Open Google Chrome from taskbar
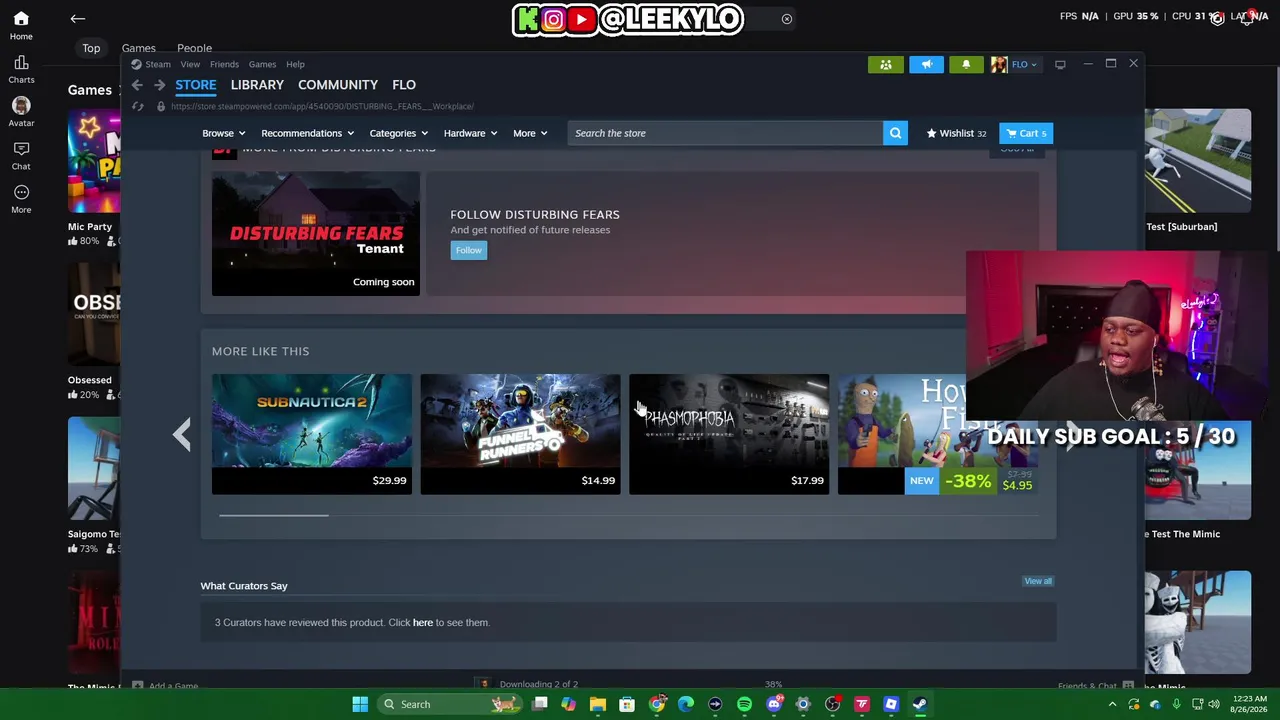Image resolution: width=1280 pixels, height=720 pixels. click(657, 704)
